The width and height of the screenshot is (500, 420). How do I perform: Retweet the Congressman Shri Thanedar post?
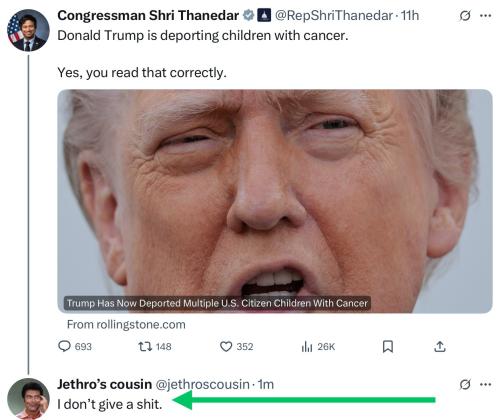coord(155,347)
